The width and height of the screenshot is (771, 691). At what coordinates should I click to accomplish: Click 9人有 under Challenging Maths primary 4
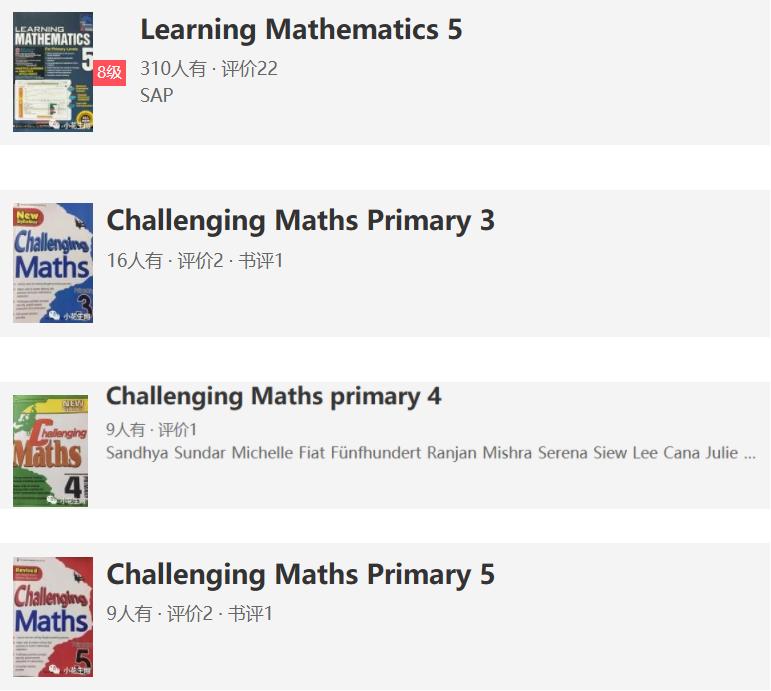click(x=125, y=430)
